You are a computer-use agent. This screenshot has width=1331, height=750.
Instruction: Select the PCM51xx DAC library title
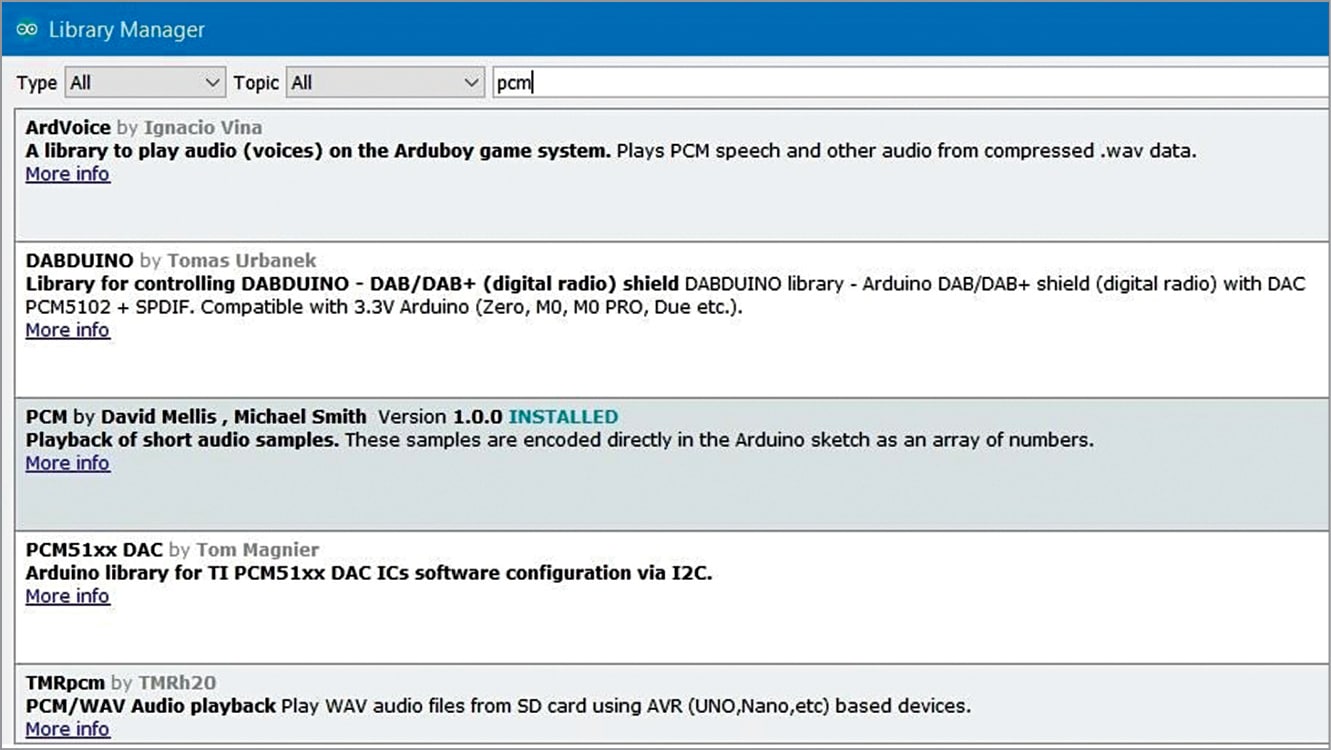pos(94,550)
